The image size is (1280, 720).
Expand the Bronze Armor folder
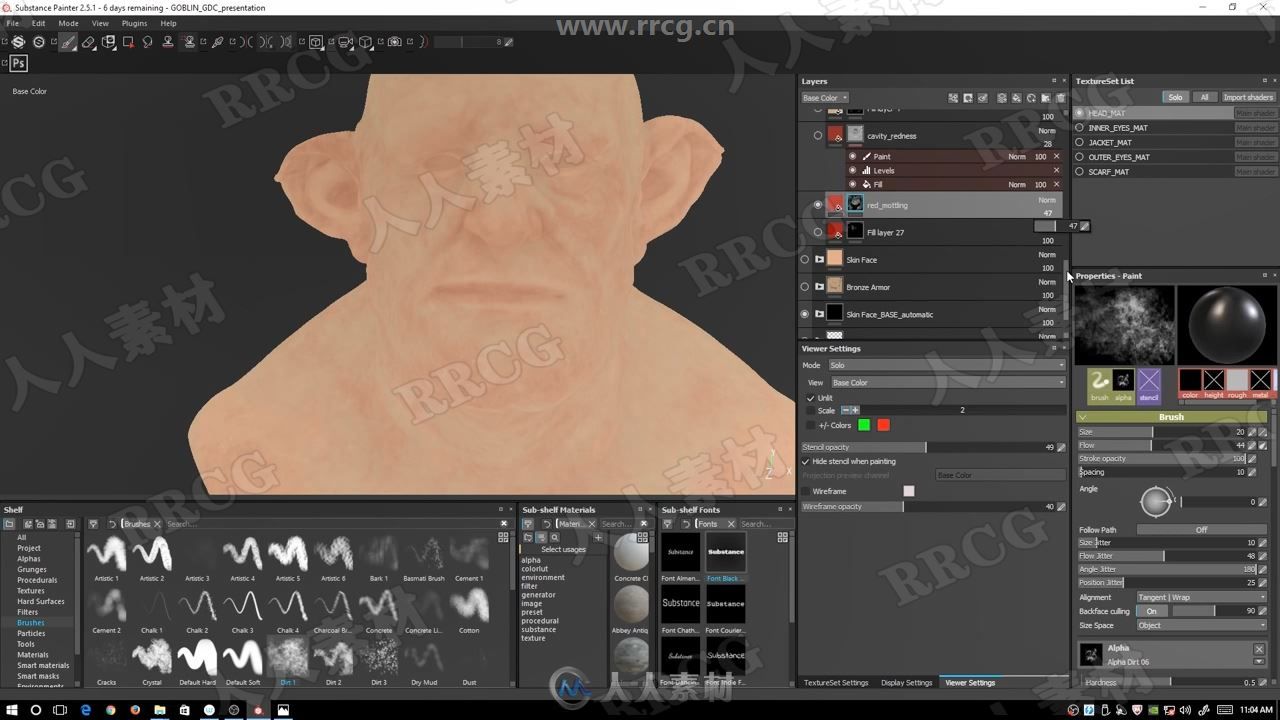[820, 287]
